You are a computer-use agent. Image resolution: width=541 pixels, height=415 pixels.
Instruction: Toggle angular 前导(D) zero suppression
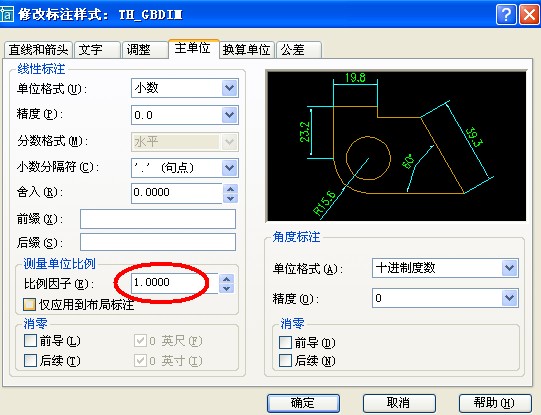point(285,343)
